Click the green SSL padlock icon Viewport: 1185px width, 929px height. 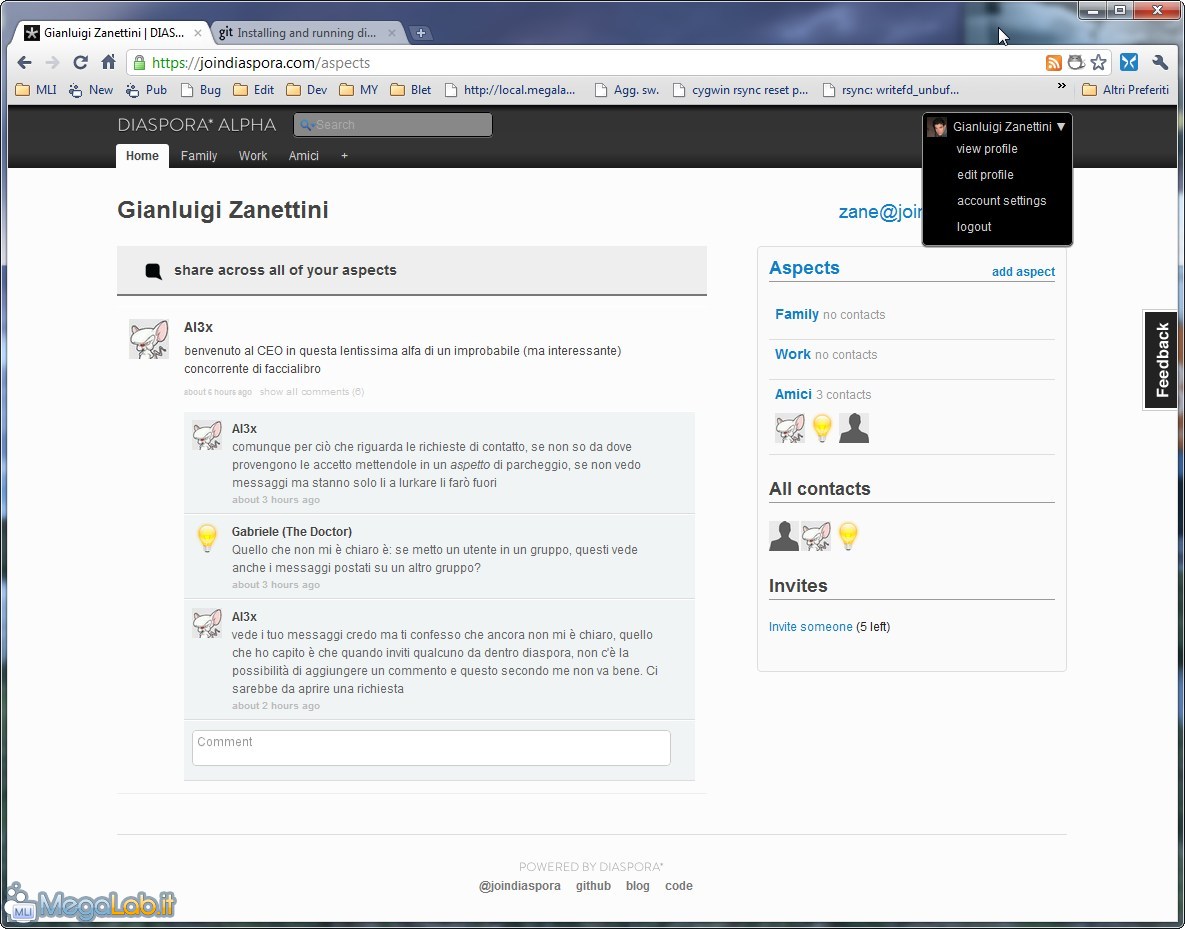click(139, 63)
